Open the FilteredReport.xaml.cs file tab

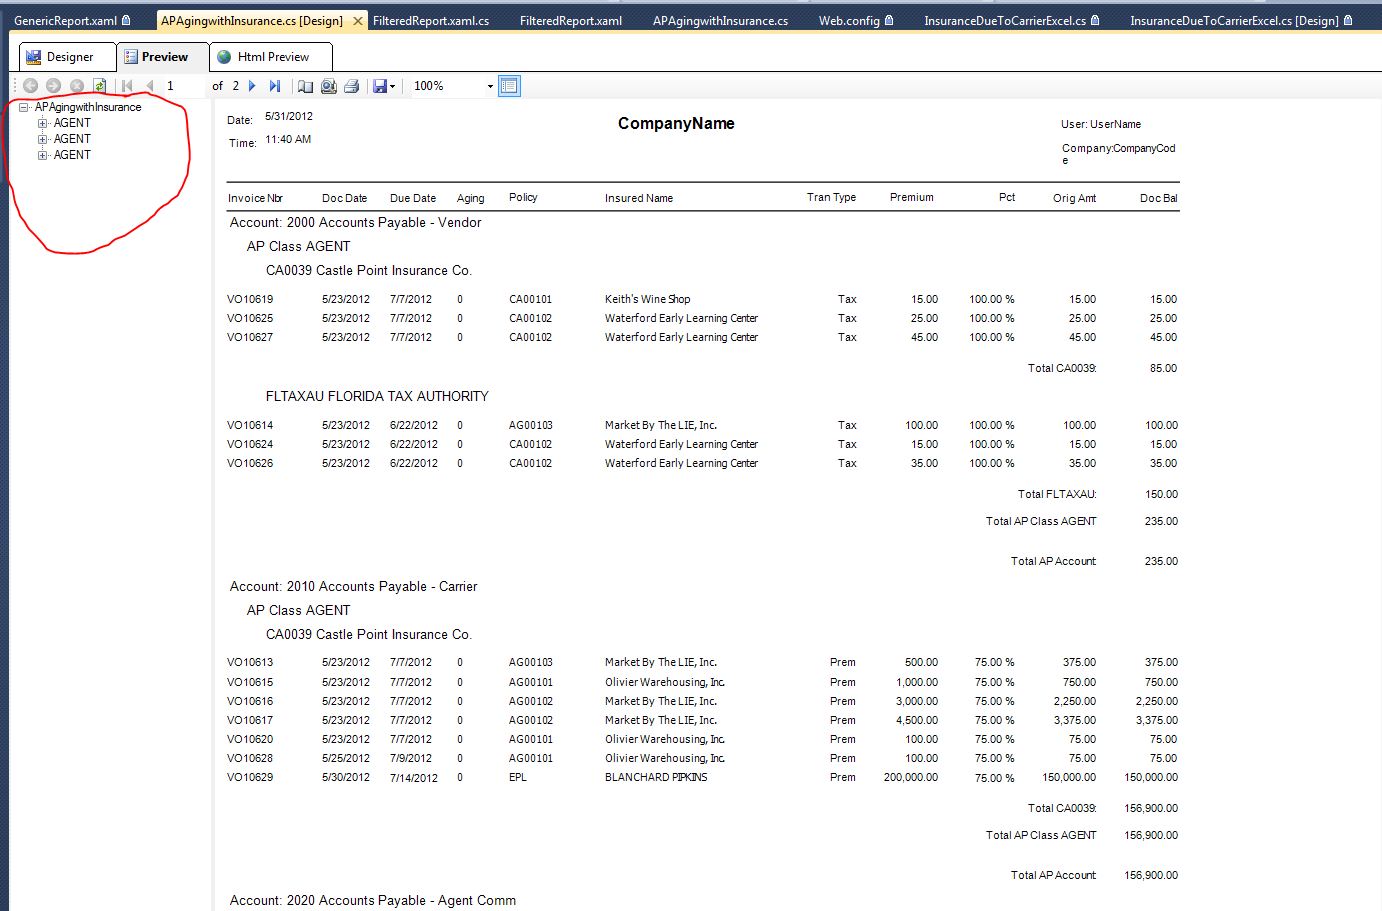click(431, 20)
